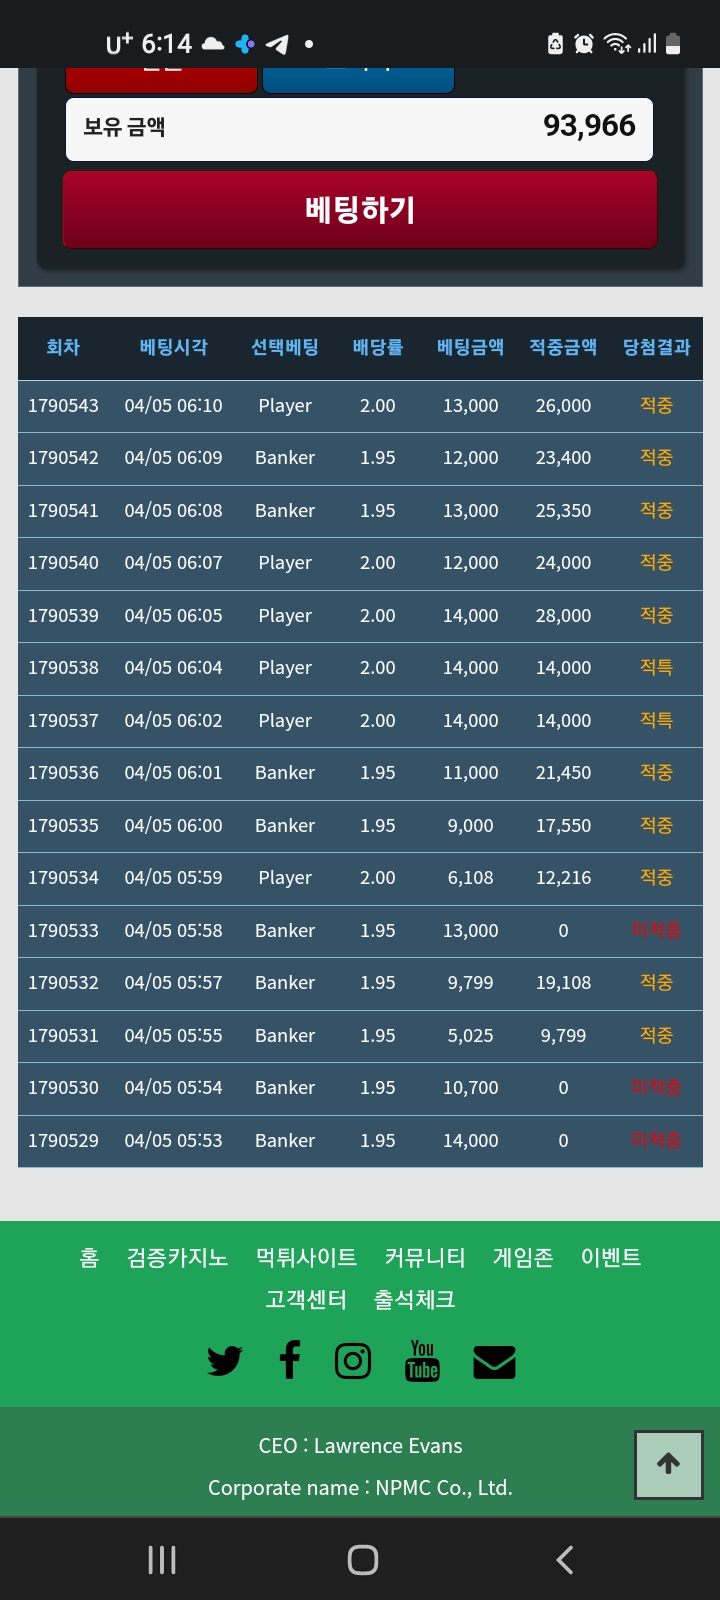Open the YouTube icon in footer
Screen dimensions: 720x1600
click(422, 1361)
